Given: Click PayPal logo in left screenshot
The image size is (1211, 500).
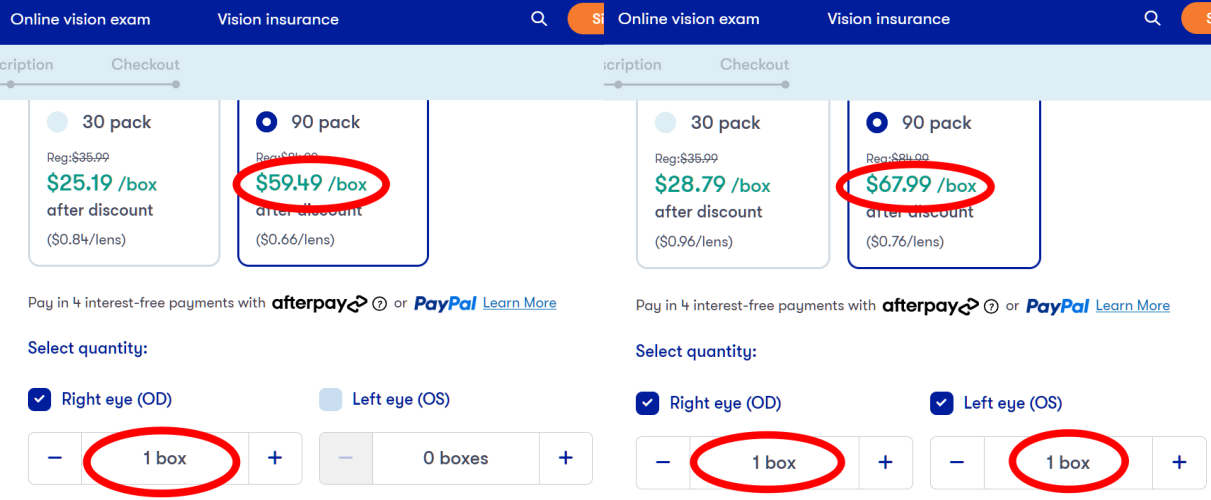Looking at the screenshot, I should [445, 303].
